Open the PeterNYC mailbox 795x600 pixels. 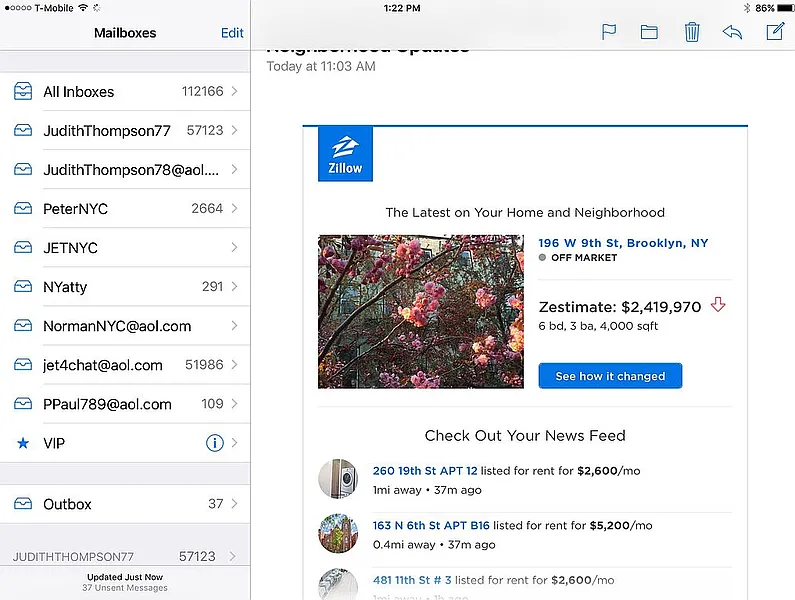coord(76,209)
